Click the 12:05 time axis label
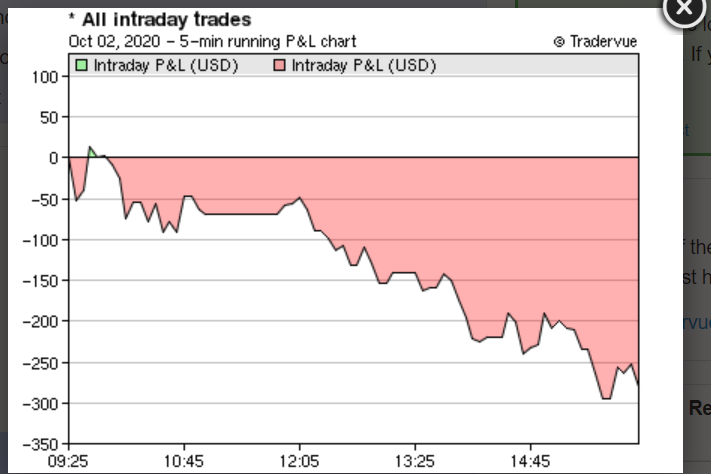 tap(299, 462)
